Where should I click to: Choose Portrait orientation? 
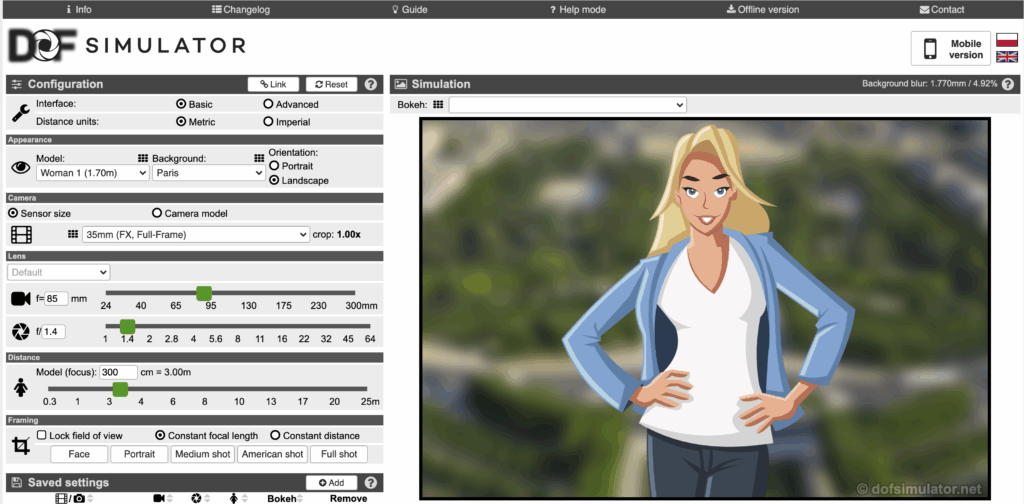pyautogui.click(x=274, y=166)
